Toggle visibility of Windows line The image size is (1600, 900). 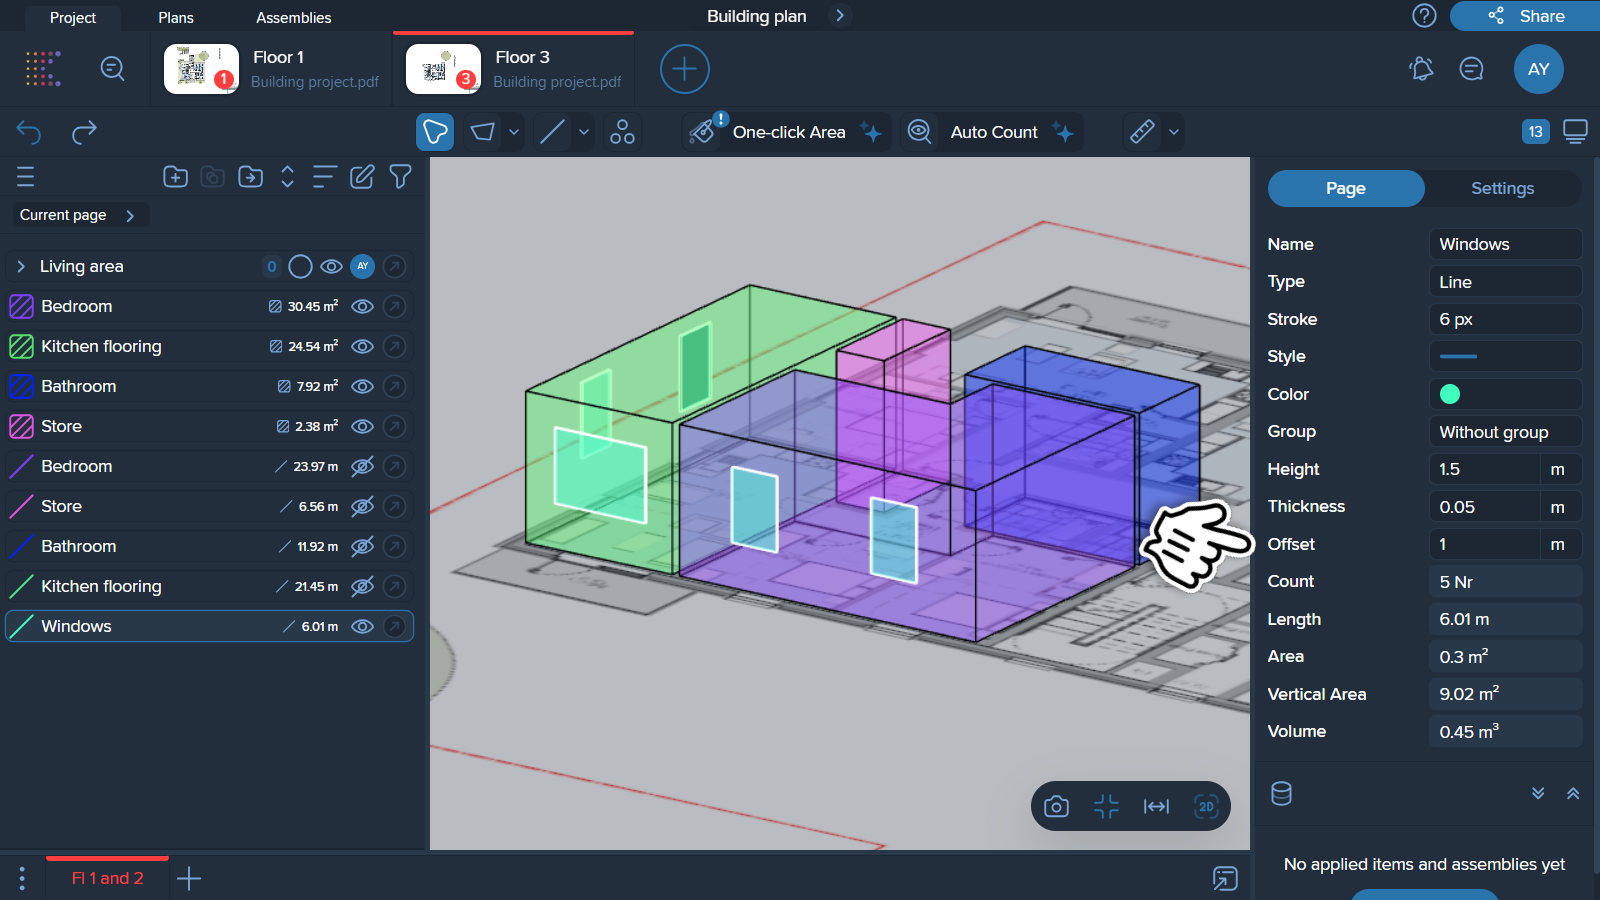(x=363, y=627)
